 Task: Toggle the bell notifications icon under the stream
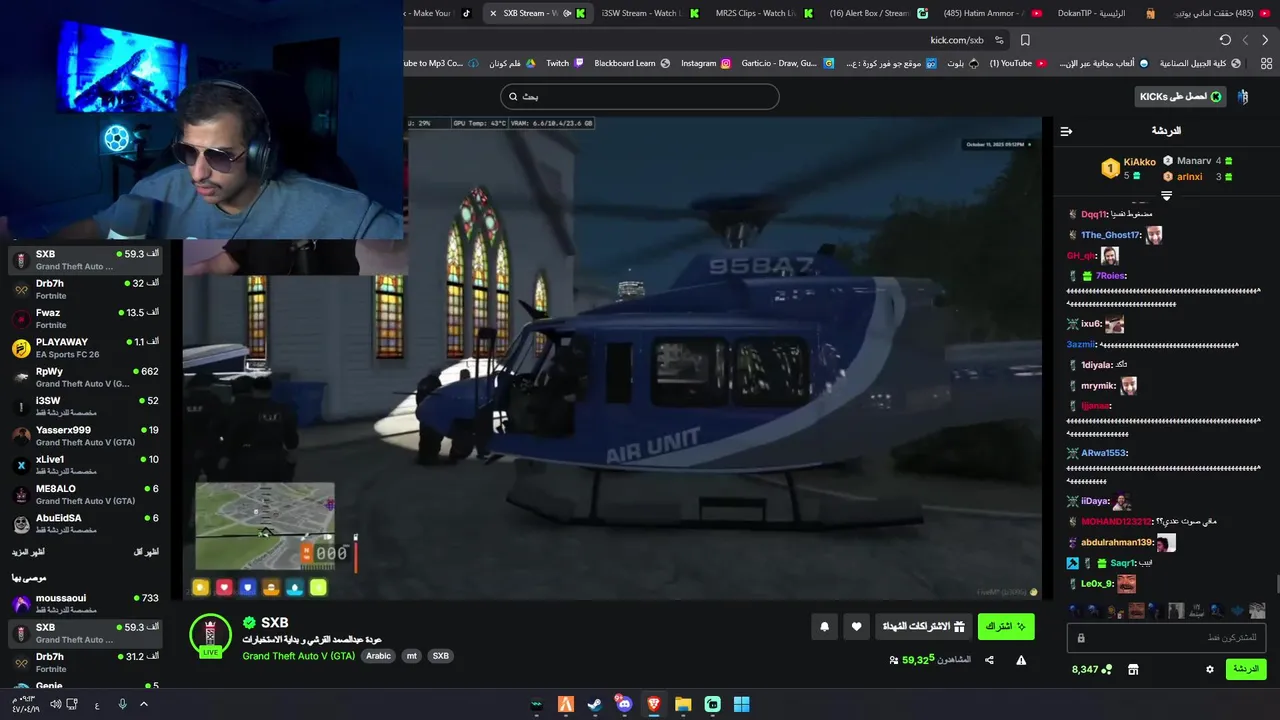tap(824, 627)
